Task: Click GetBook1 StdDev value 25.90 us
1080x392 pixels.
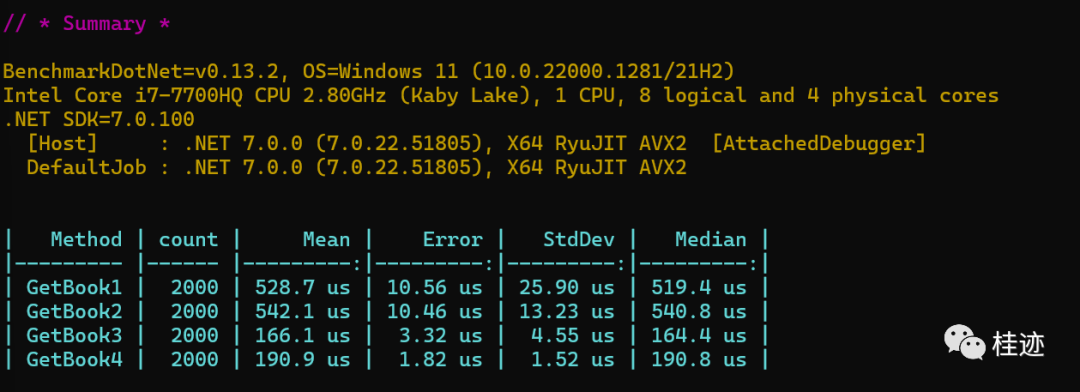Action: 566,287
